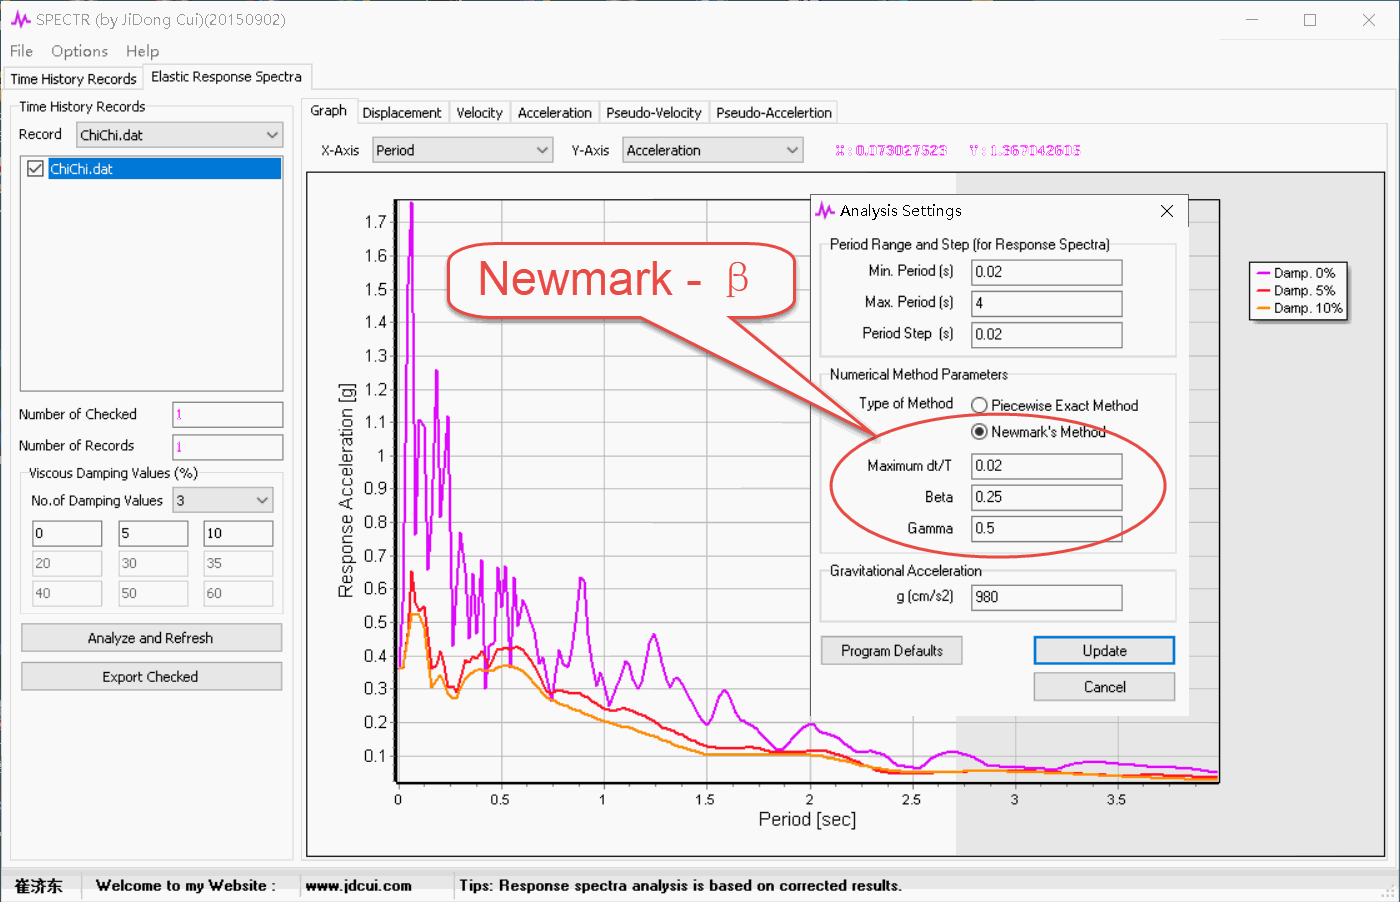Click the SPECTR app icon in title bar
The height and width of the screenshot is (902, 1400).
(21, 19)
